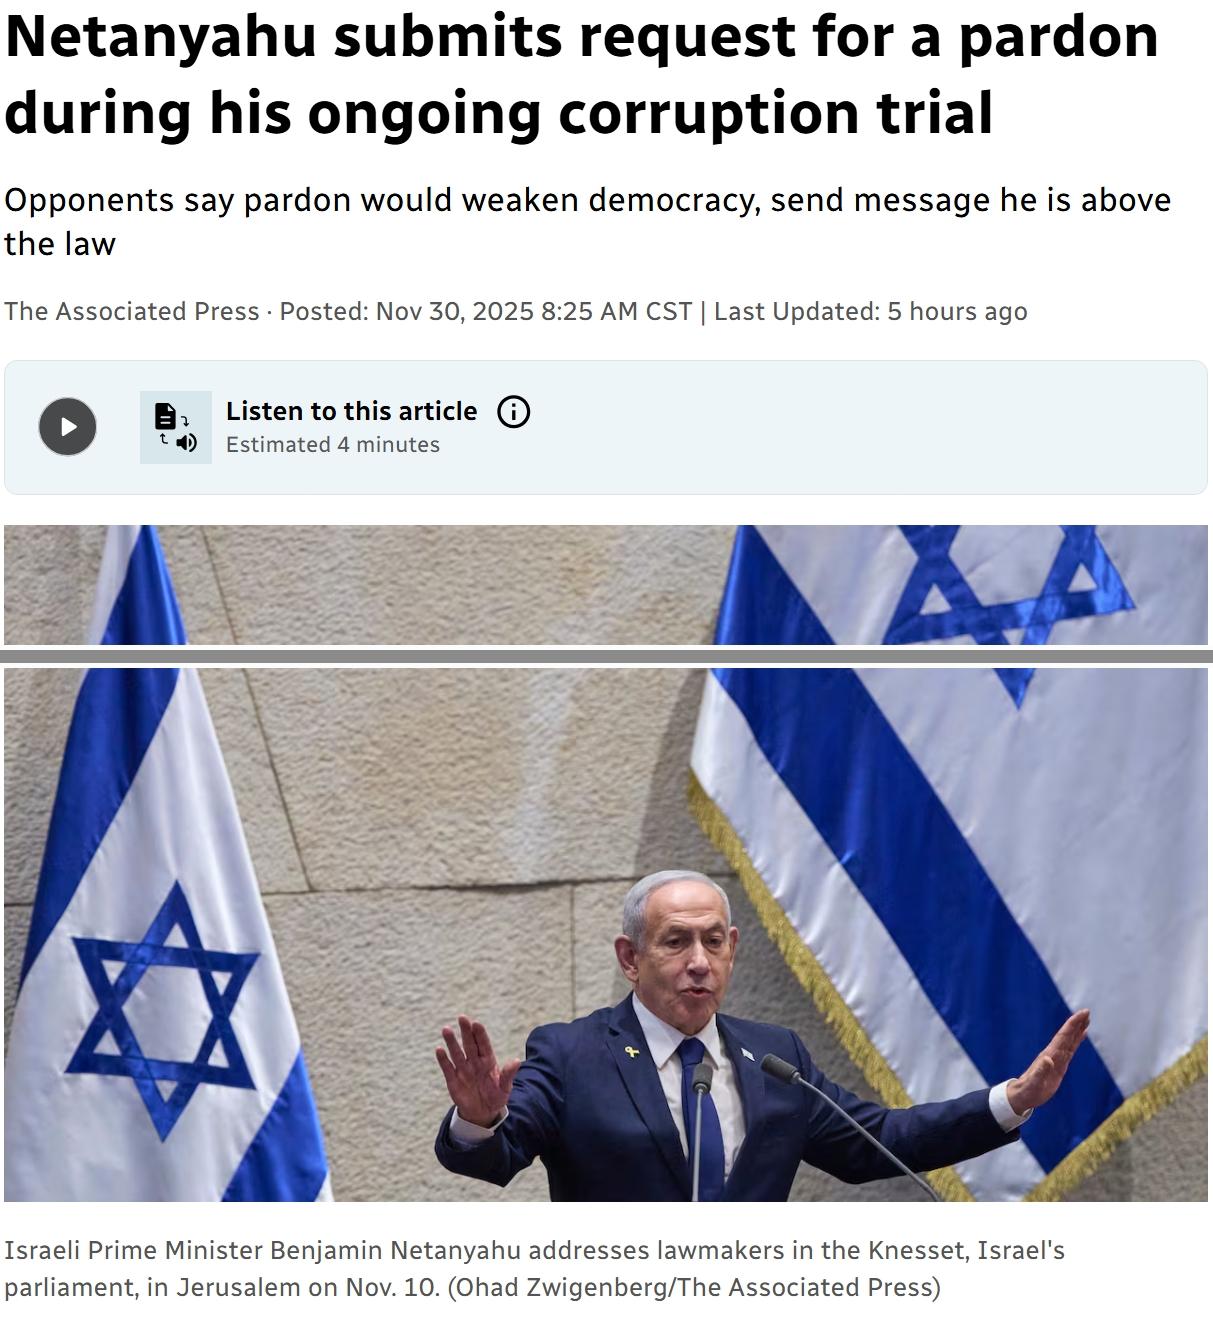Click the photo caption about the Knesset
The height and width of the screenshot is (1330, 1213).
(x=534, y=1268)
